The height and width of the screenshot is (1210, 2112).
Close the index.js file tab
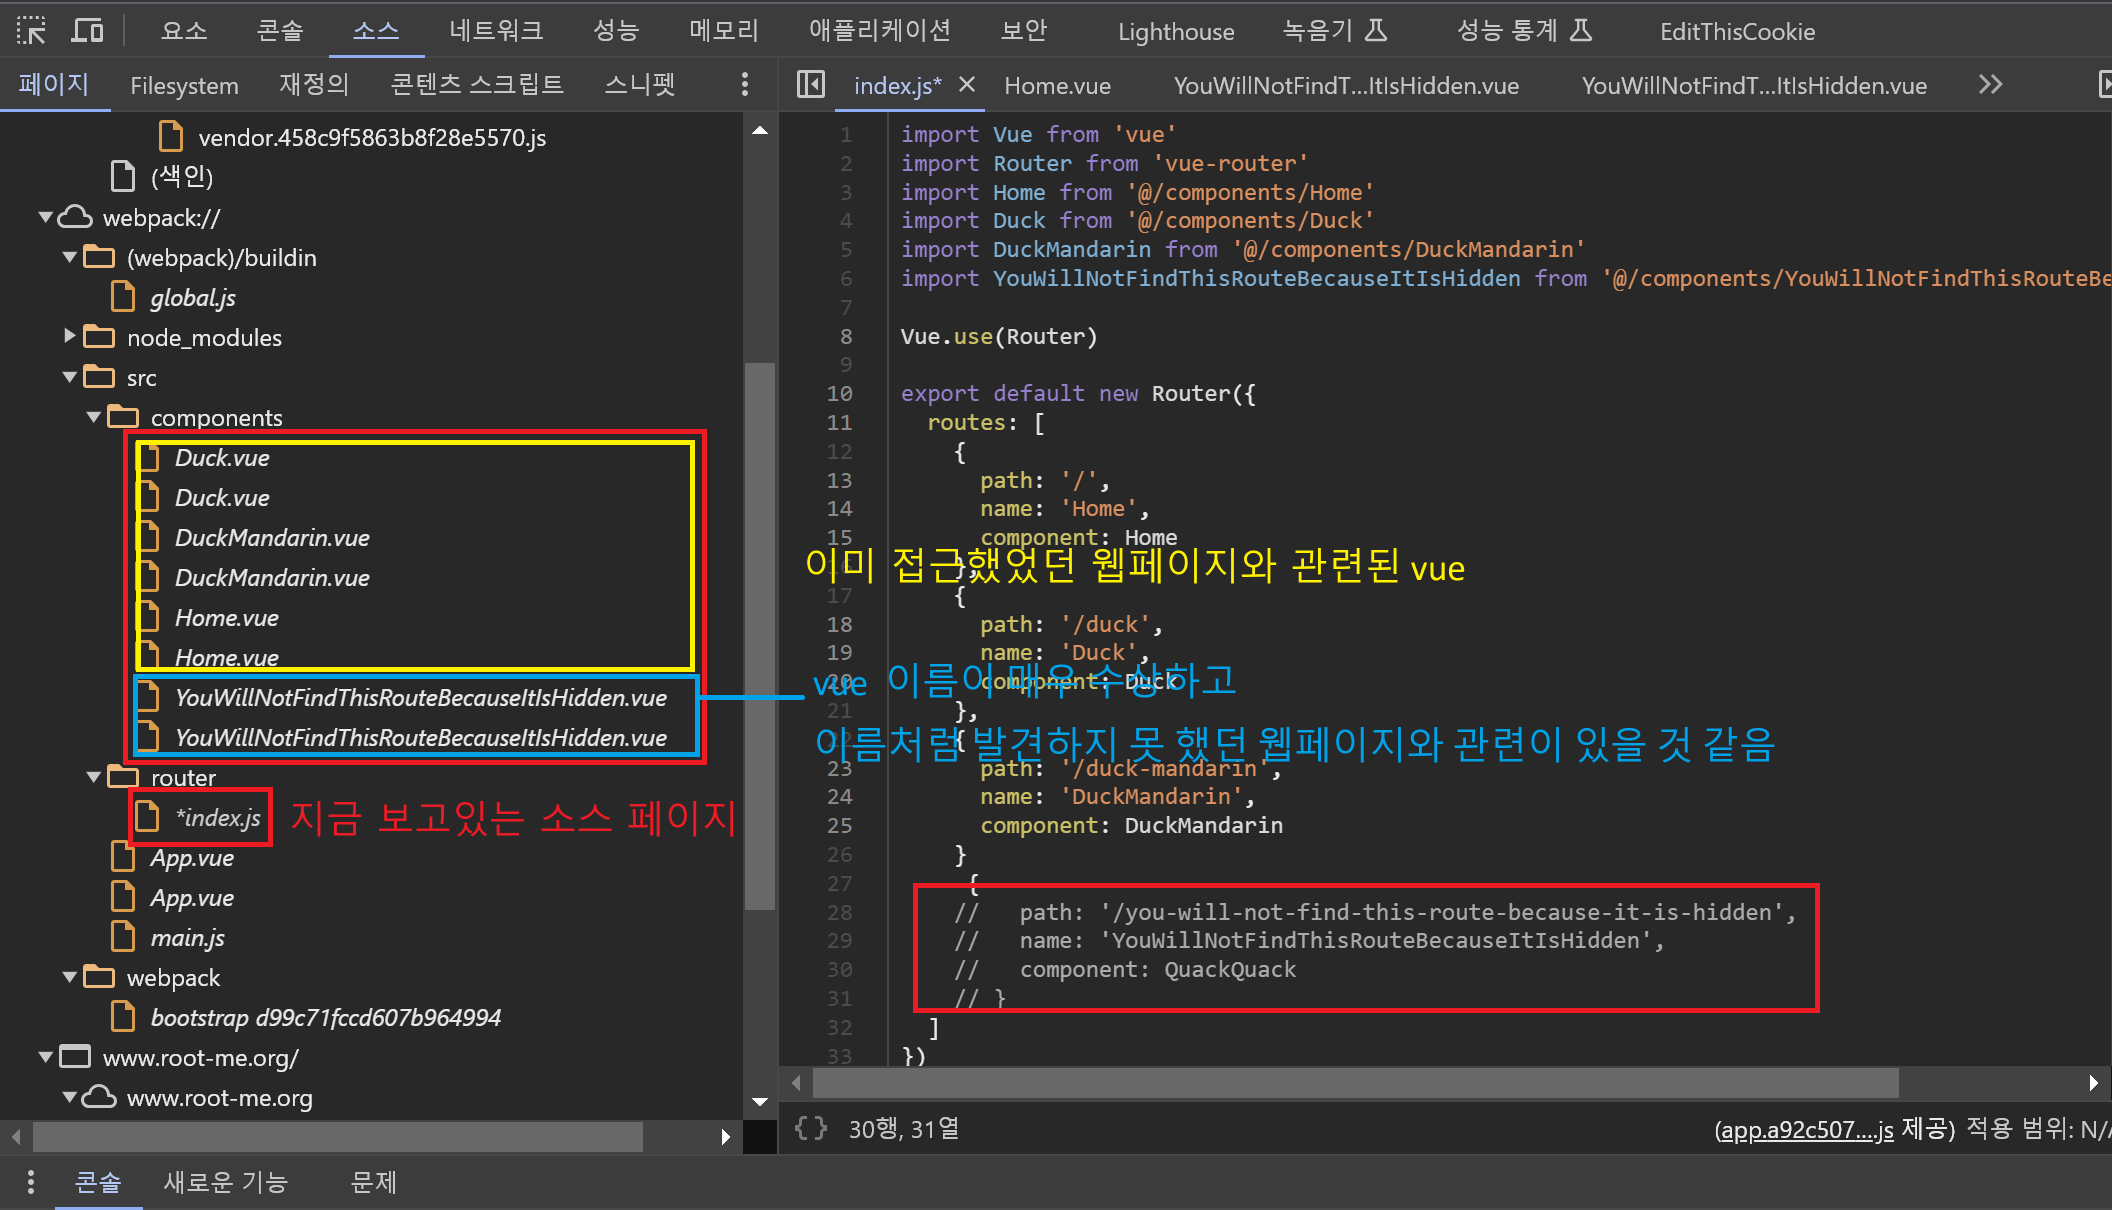point(967,85)
